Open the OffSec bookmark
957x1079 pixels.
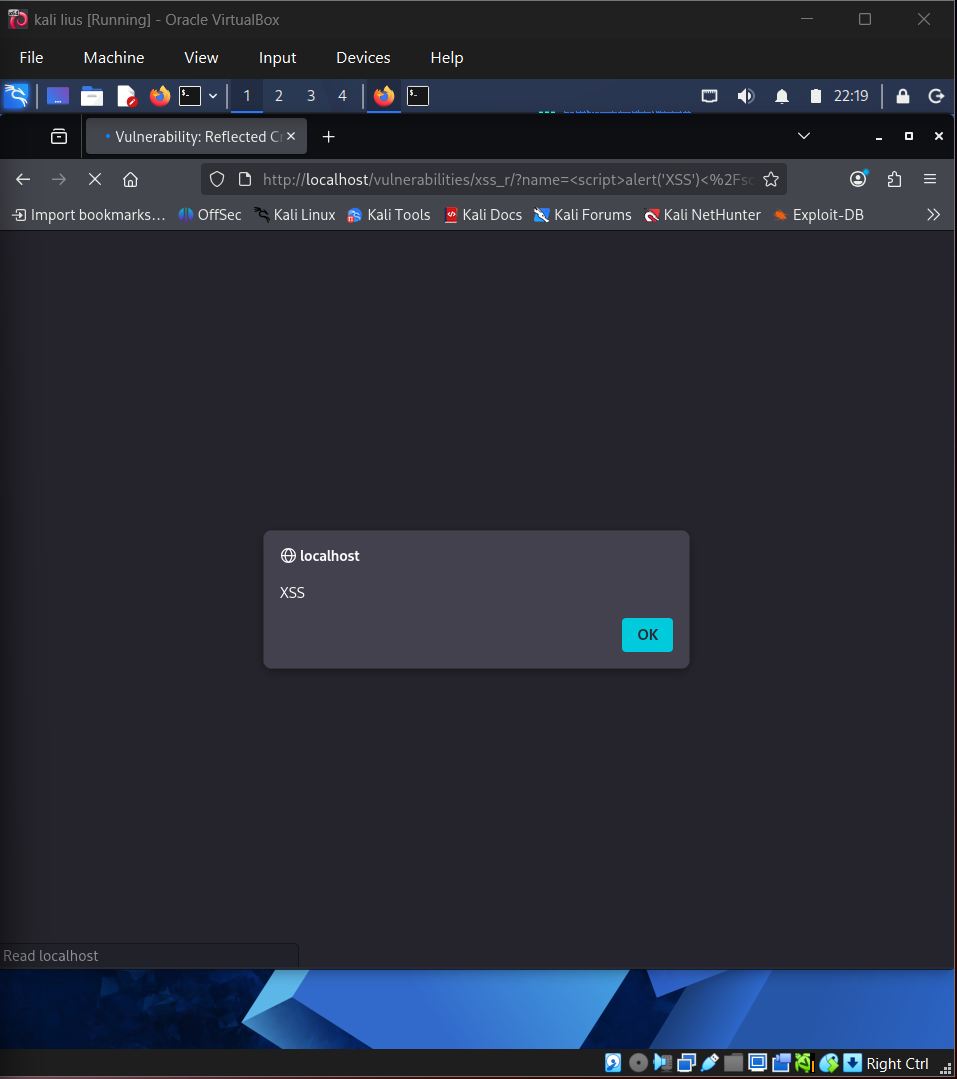[x=210, y=215]
